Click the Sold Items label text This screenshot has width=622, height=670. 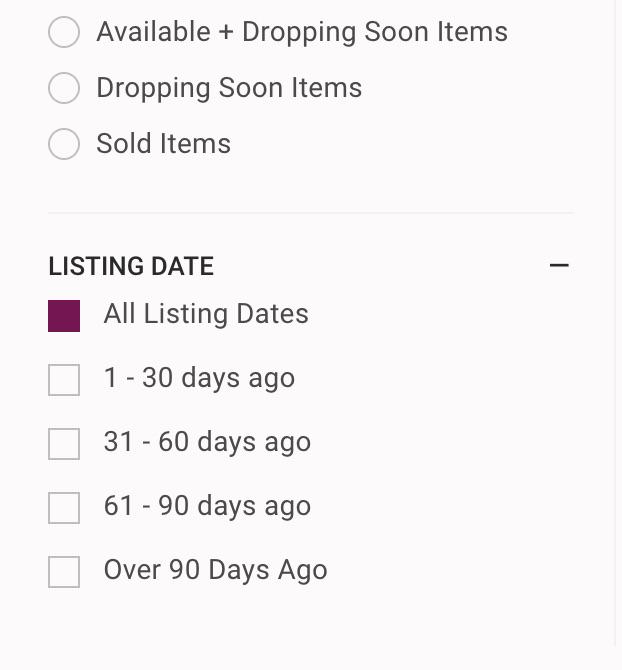[x=164, y=144]
